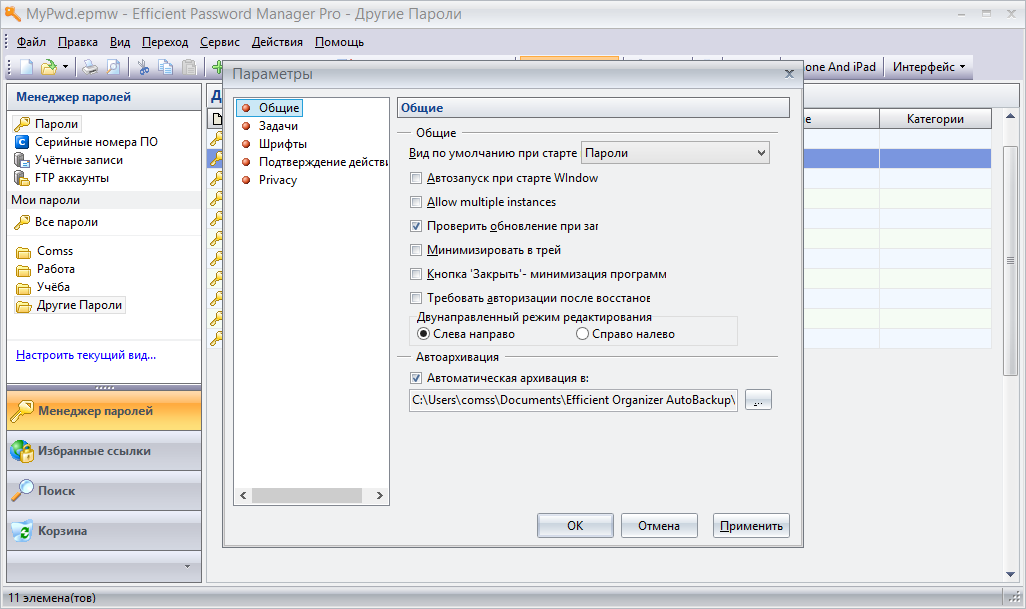The height and width of the screenshot is (609, 1026).
Task: Uncheck Проверить обновление при запуске
Action: [x=416, y=226]
